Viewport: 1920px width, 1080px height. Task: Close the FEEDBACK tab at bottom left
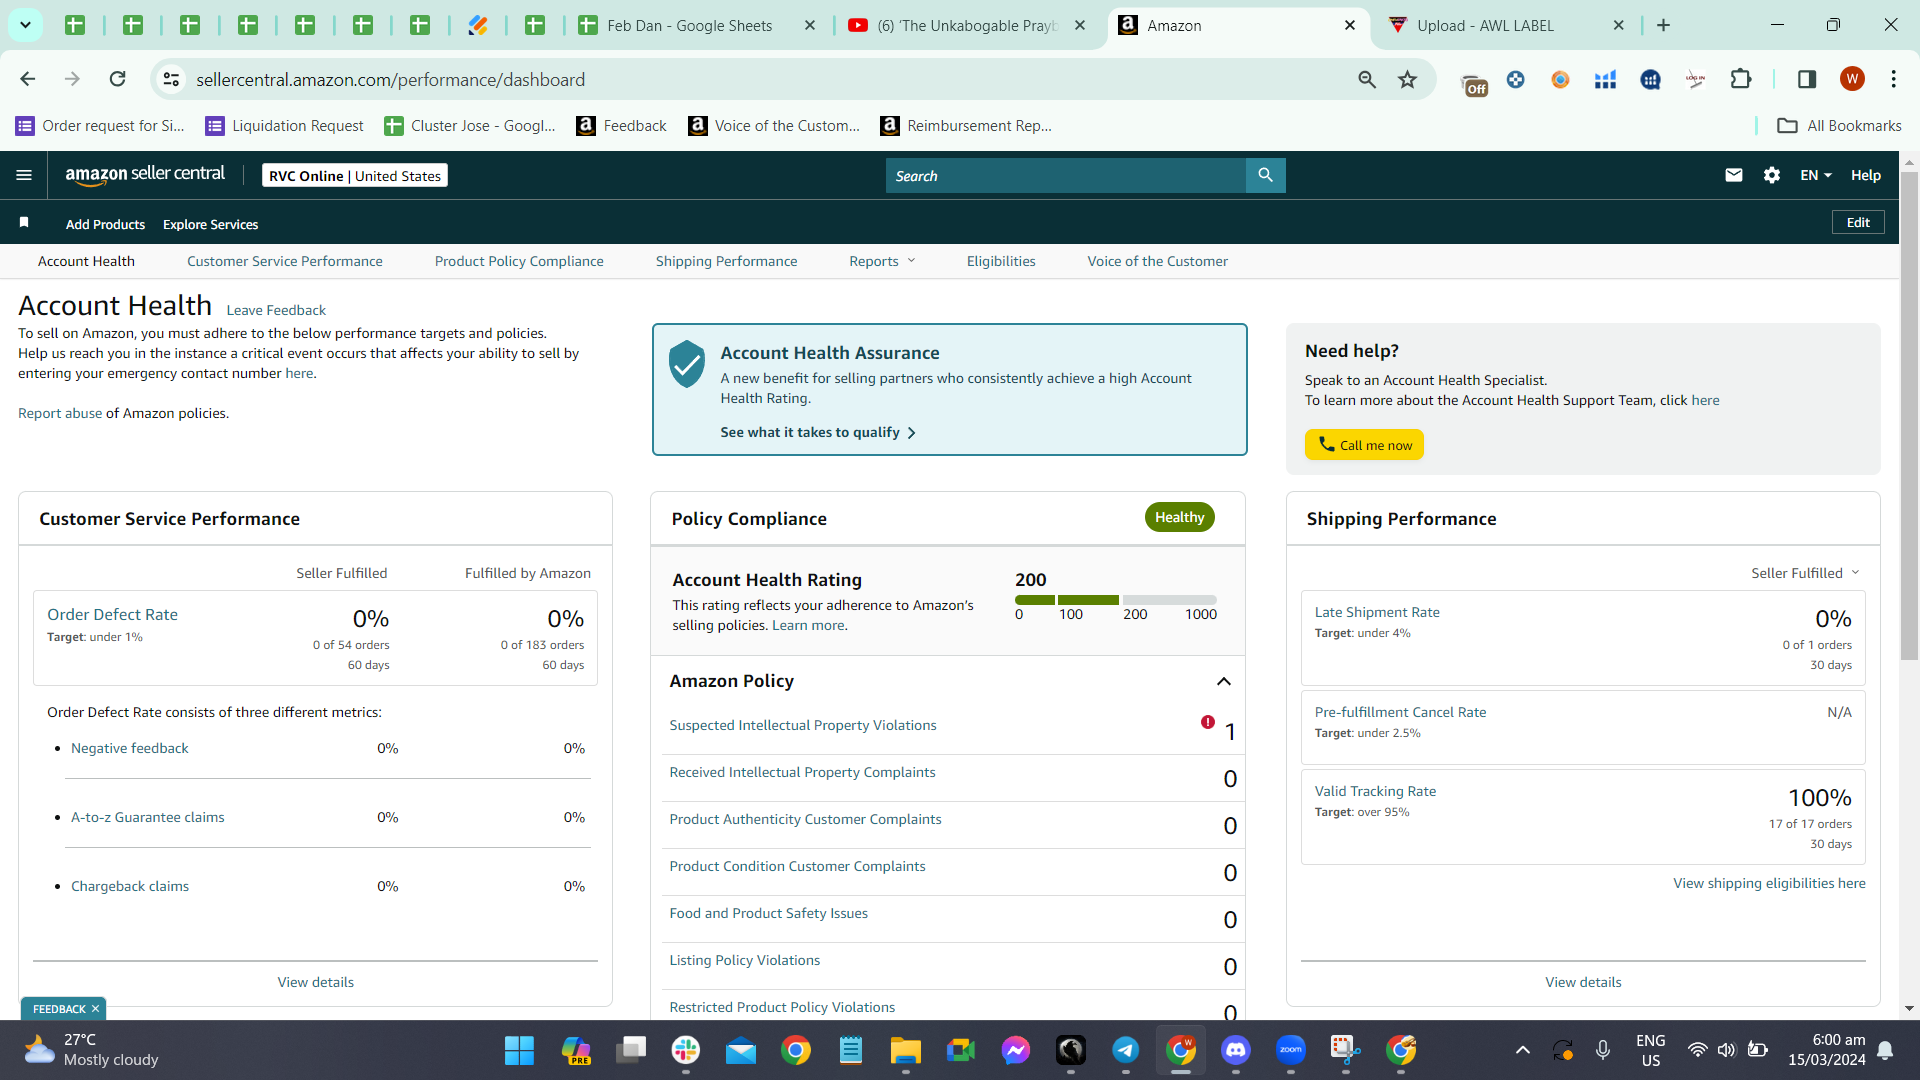pos(95,1009)
